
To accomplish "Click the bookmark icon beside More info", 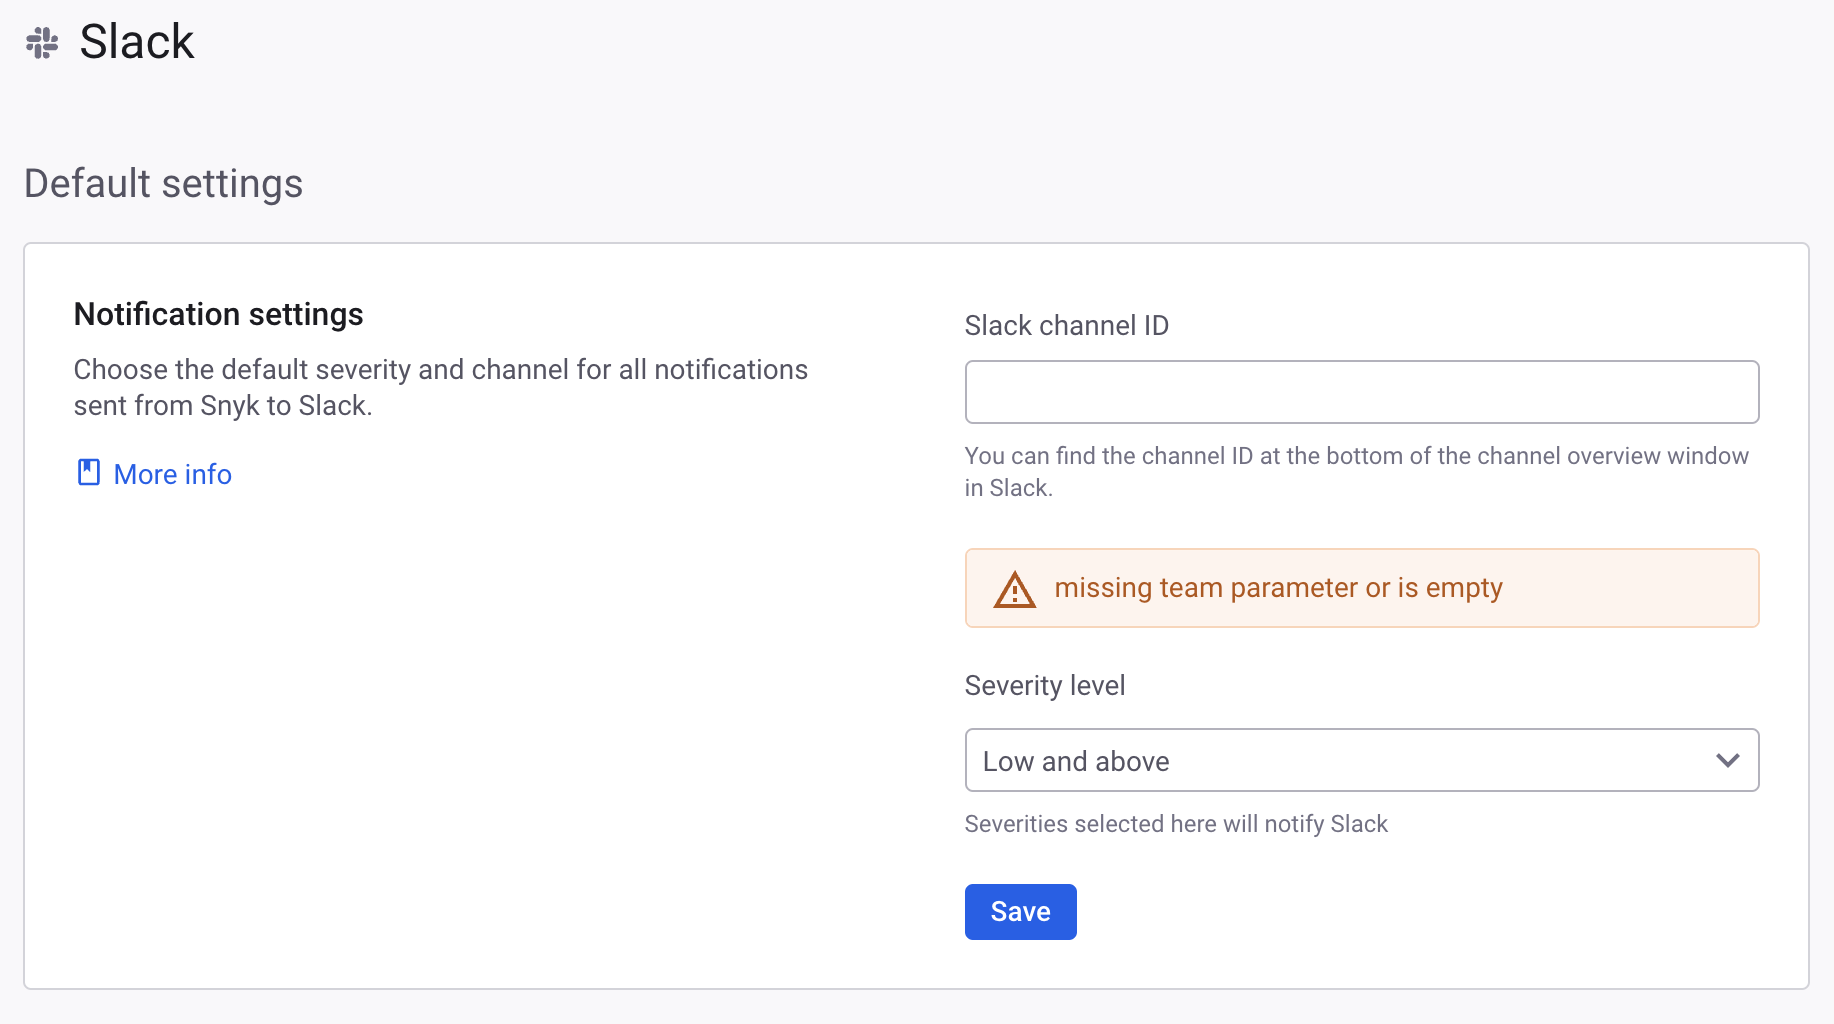I will pyautogui.click(x=88, y=471).
